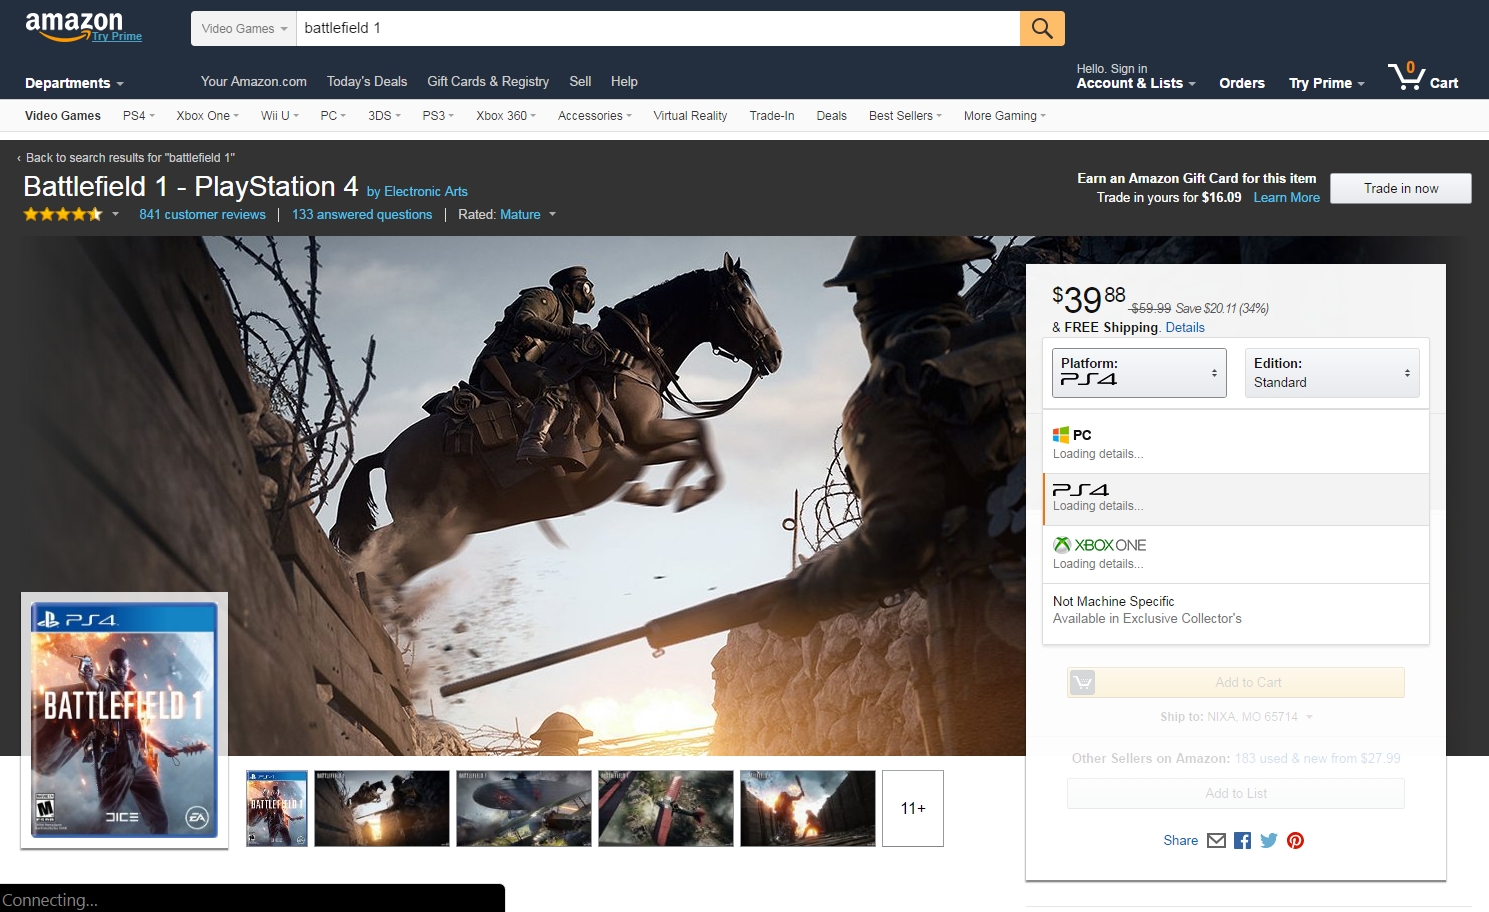Select the PS4 platform list option
1489x912 pixels.
1236,499
